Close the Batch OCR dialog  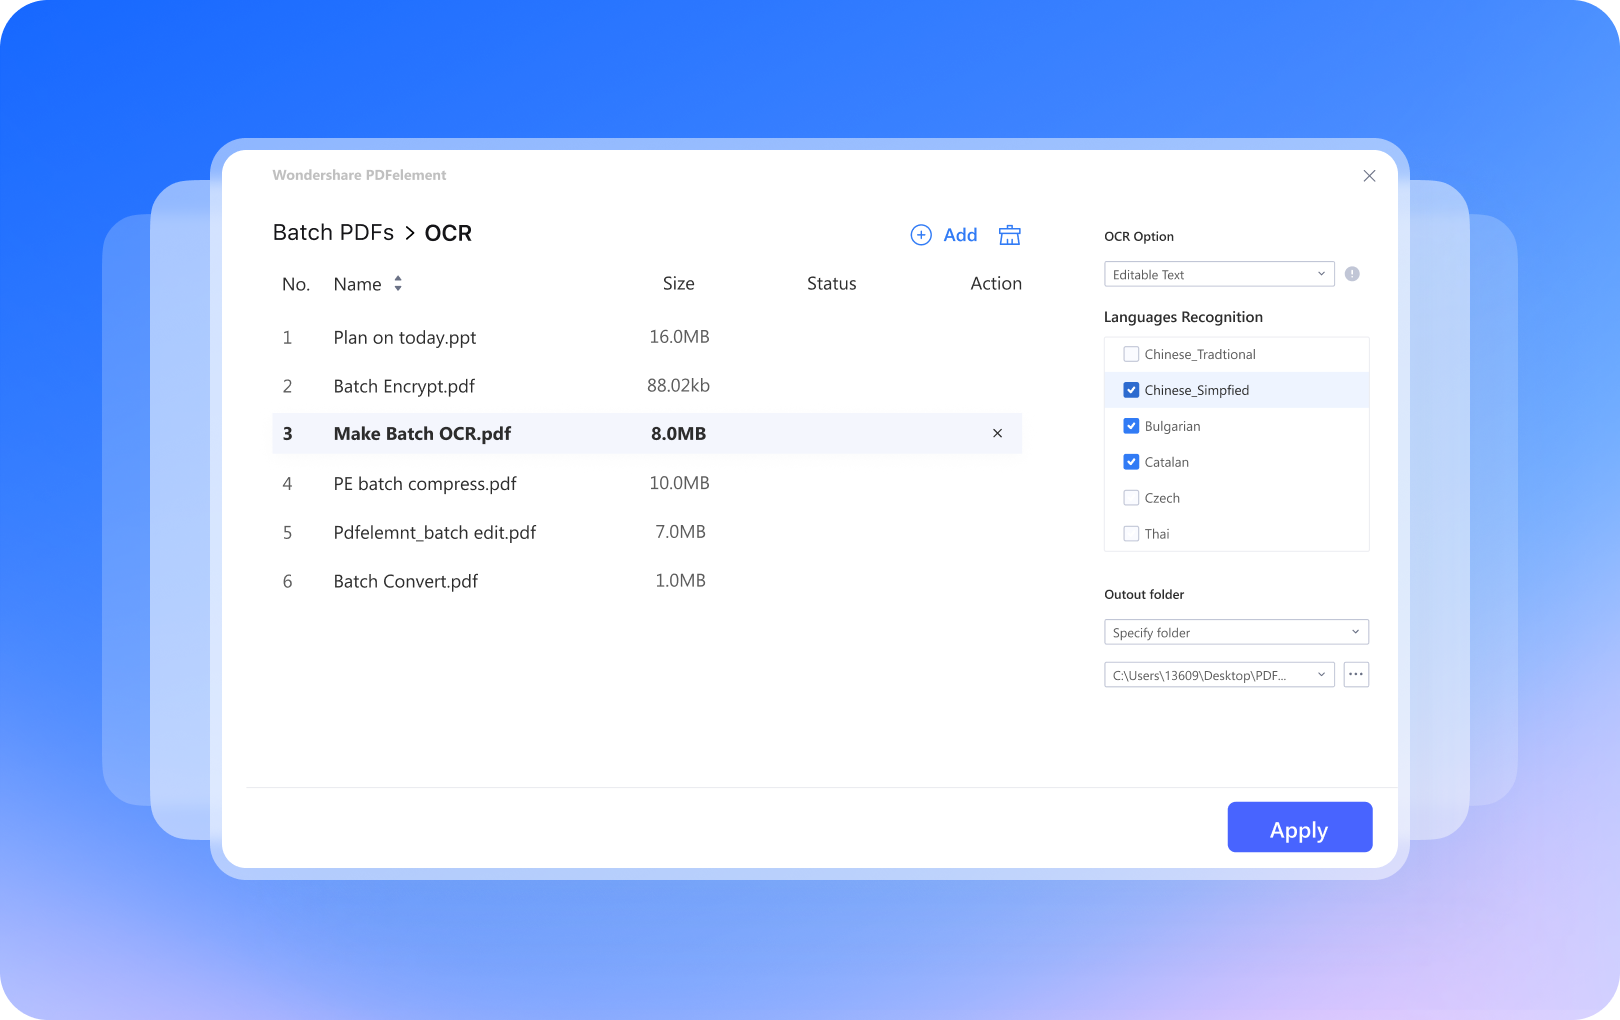[x=1369, y=176]
